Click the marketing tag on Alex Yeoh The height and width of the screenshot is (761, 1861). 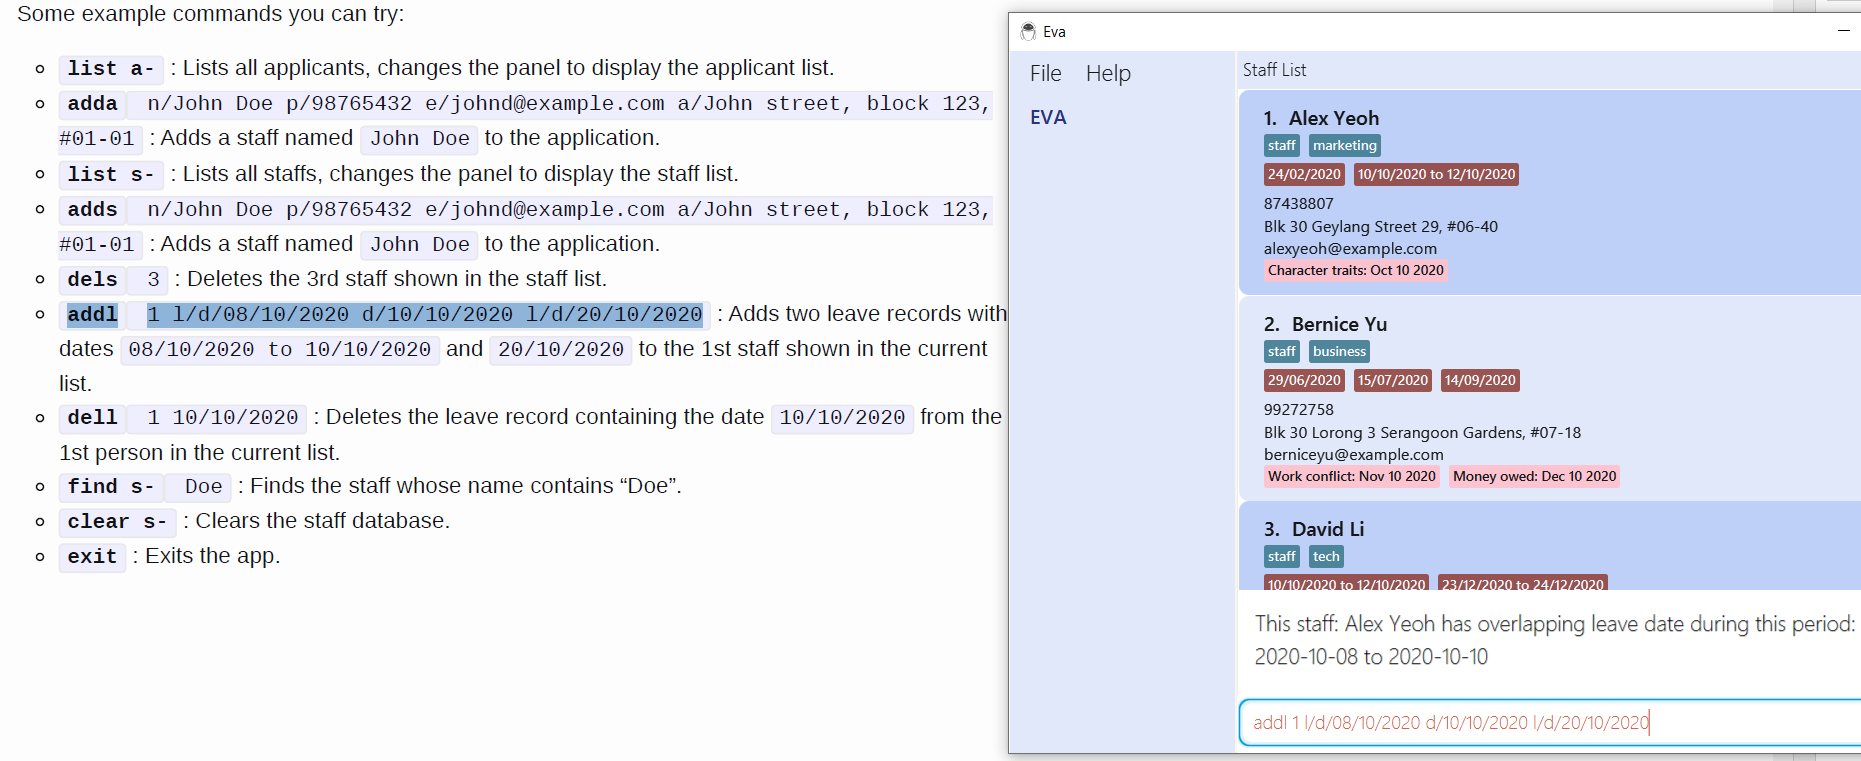pyautogui.click(x=1345, y=146)
